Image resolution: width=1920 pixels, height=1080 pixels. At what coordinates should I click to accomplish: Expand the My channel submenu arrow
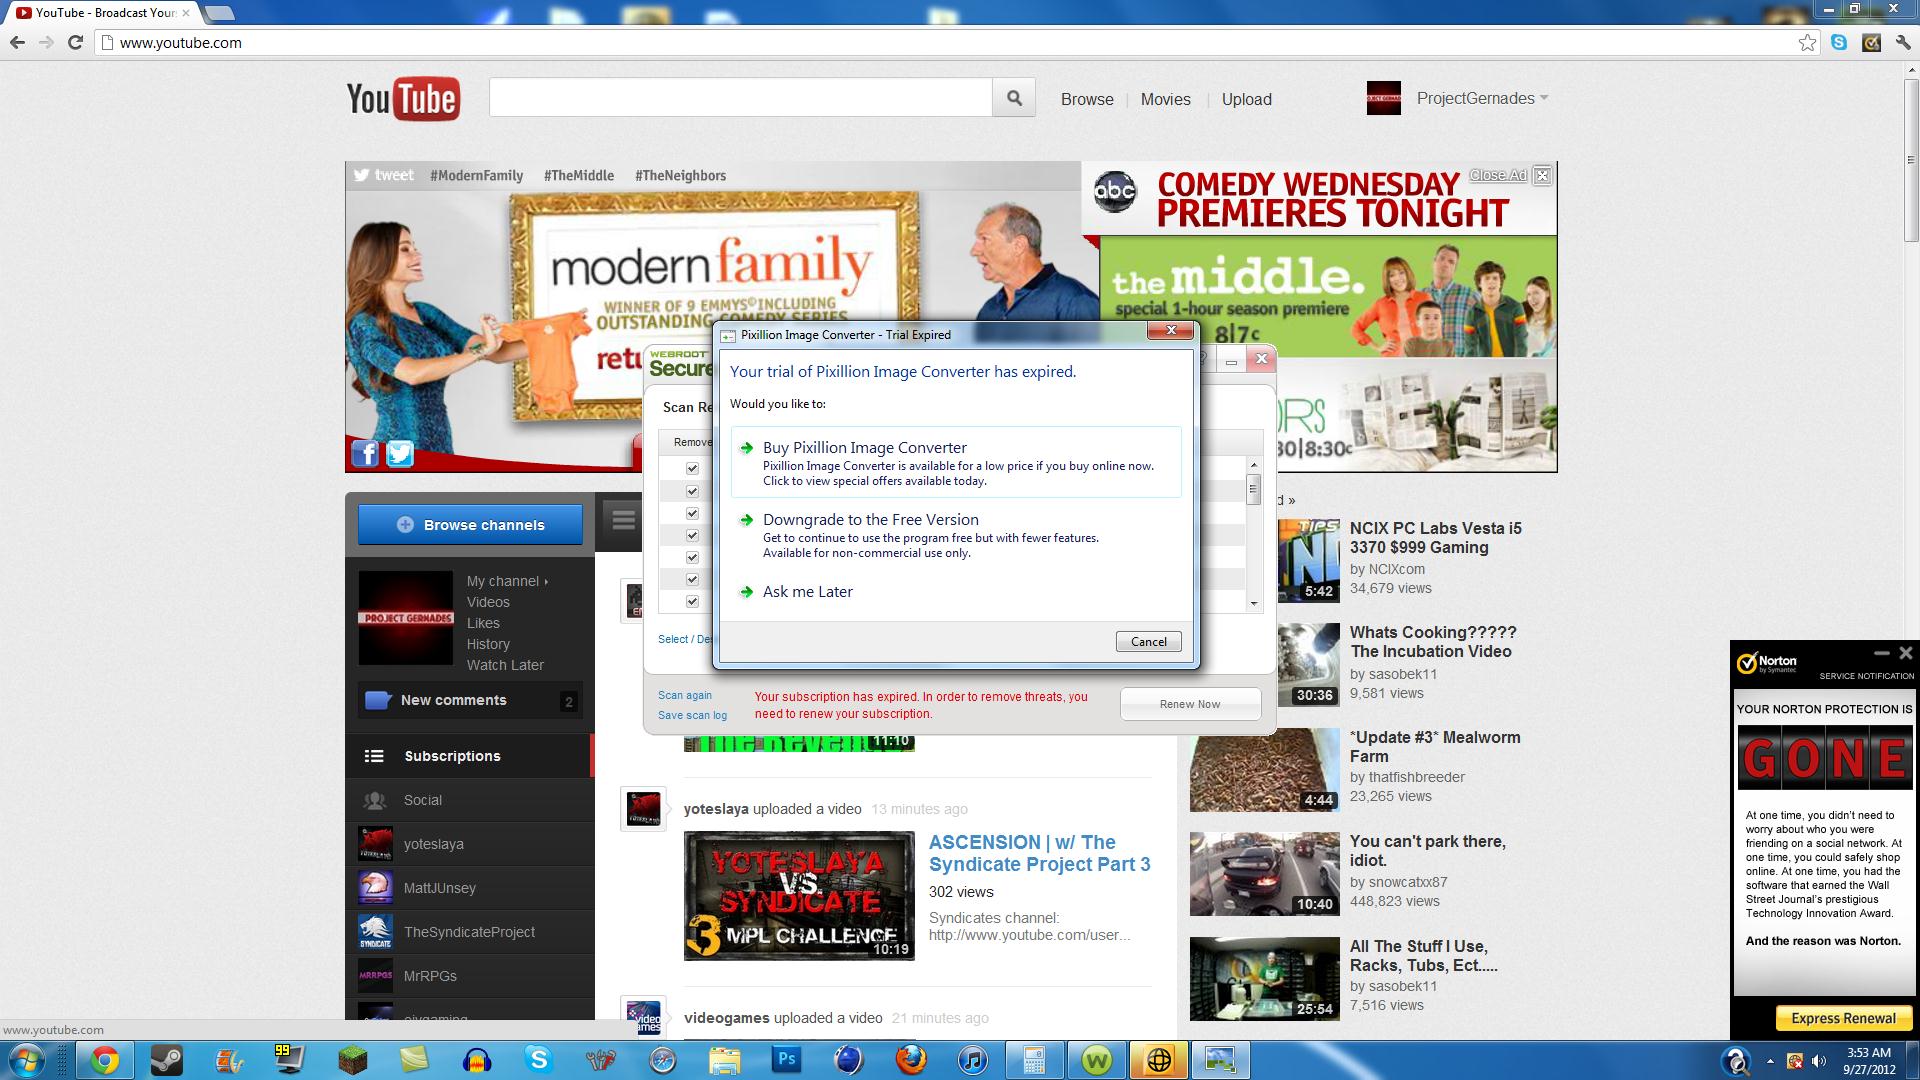click(546, 582)
